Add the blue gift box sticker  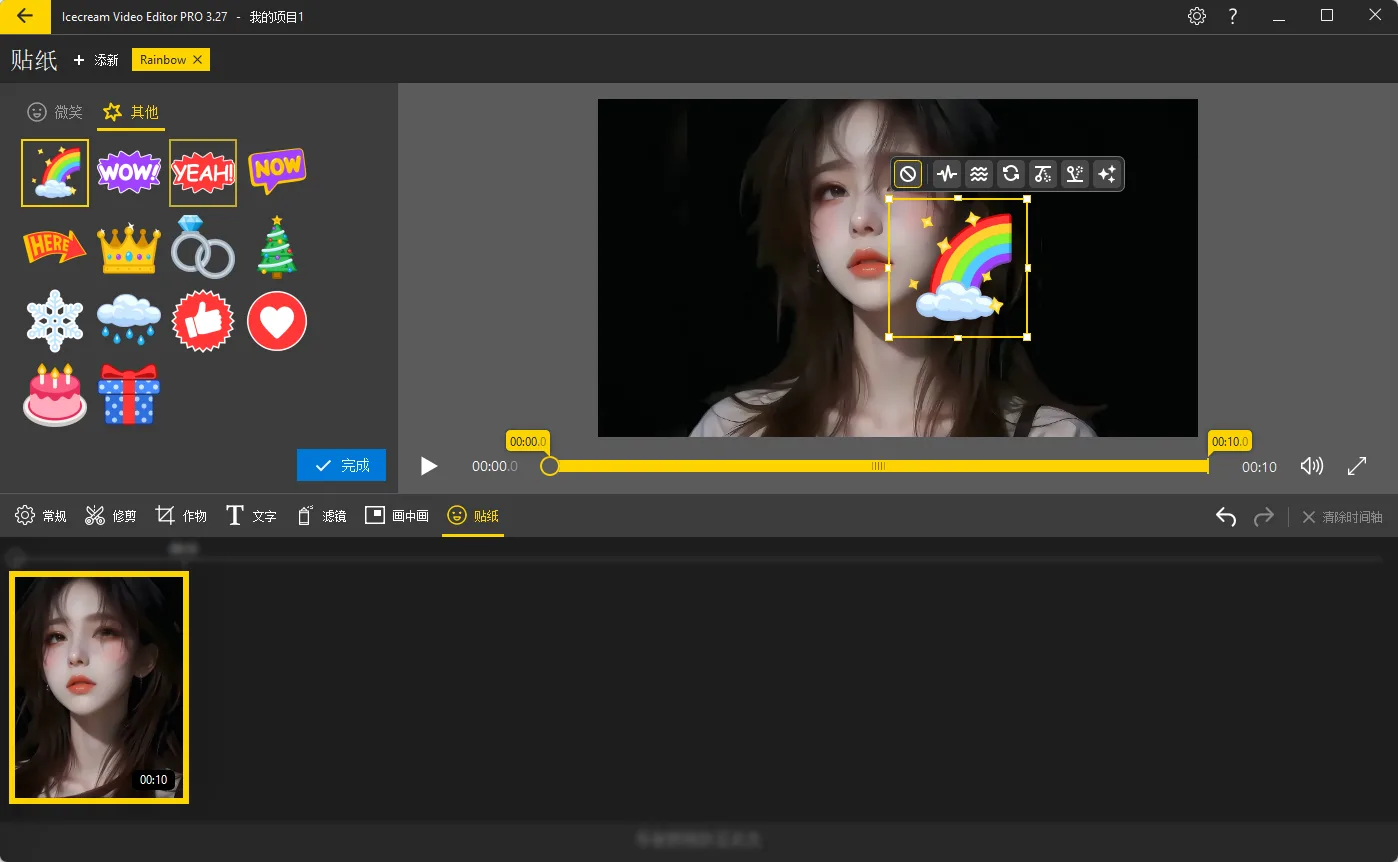129,395
